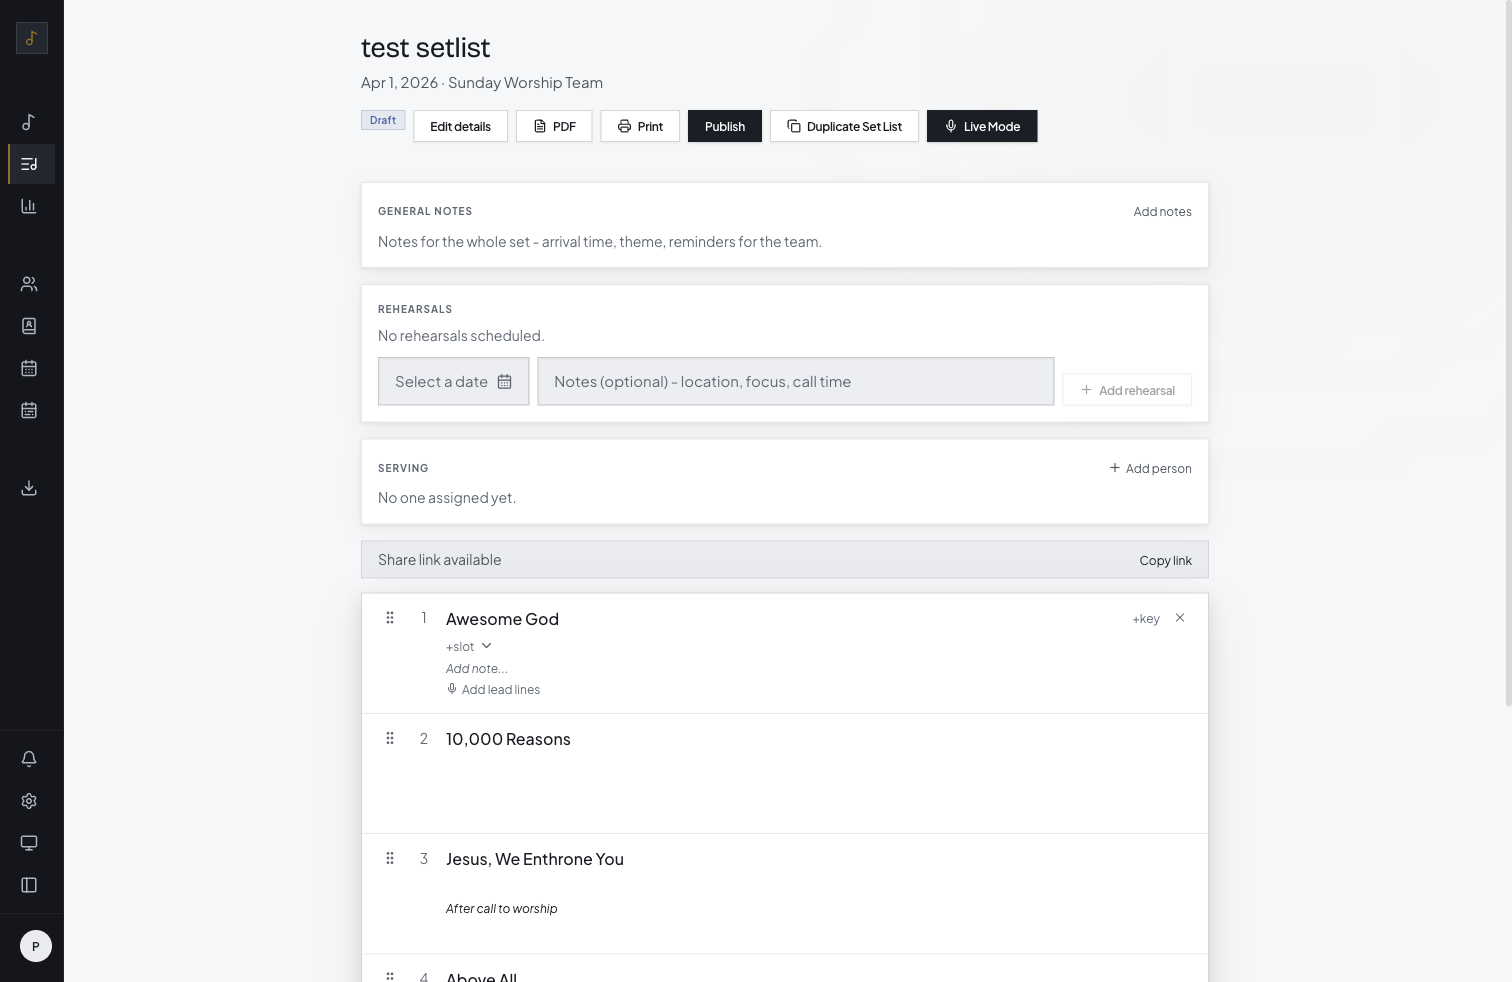This screenshot has width=1512, height=982.
Task: Copy the share link
Action: click(x=1165, y=560)
